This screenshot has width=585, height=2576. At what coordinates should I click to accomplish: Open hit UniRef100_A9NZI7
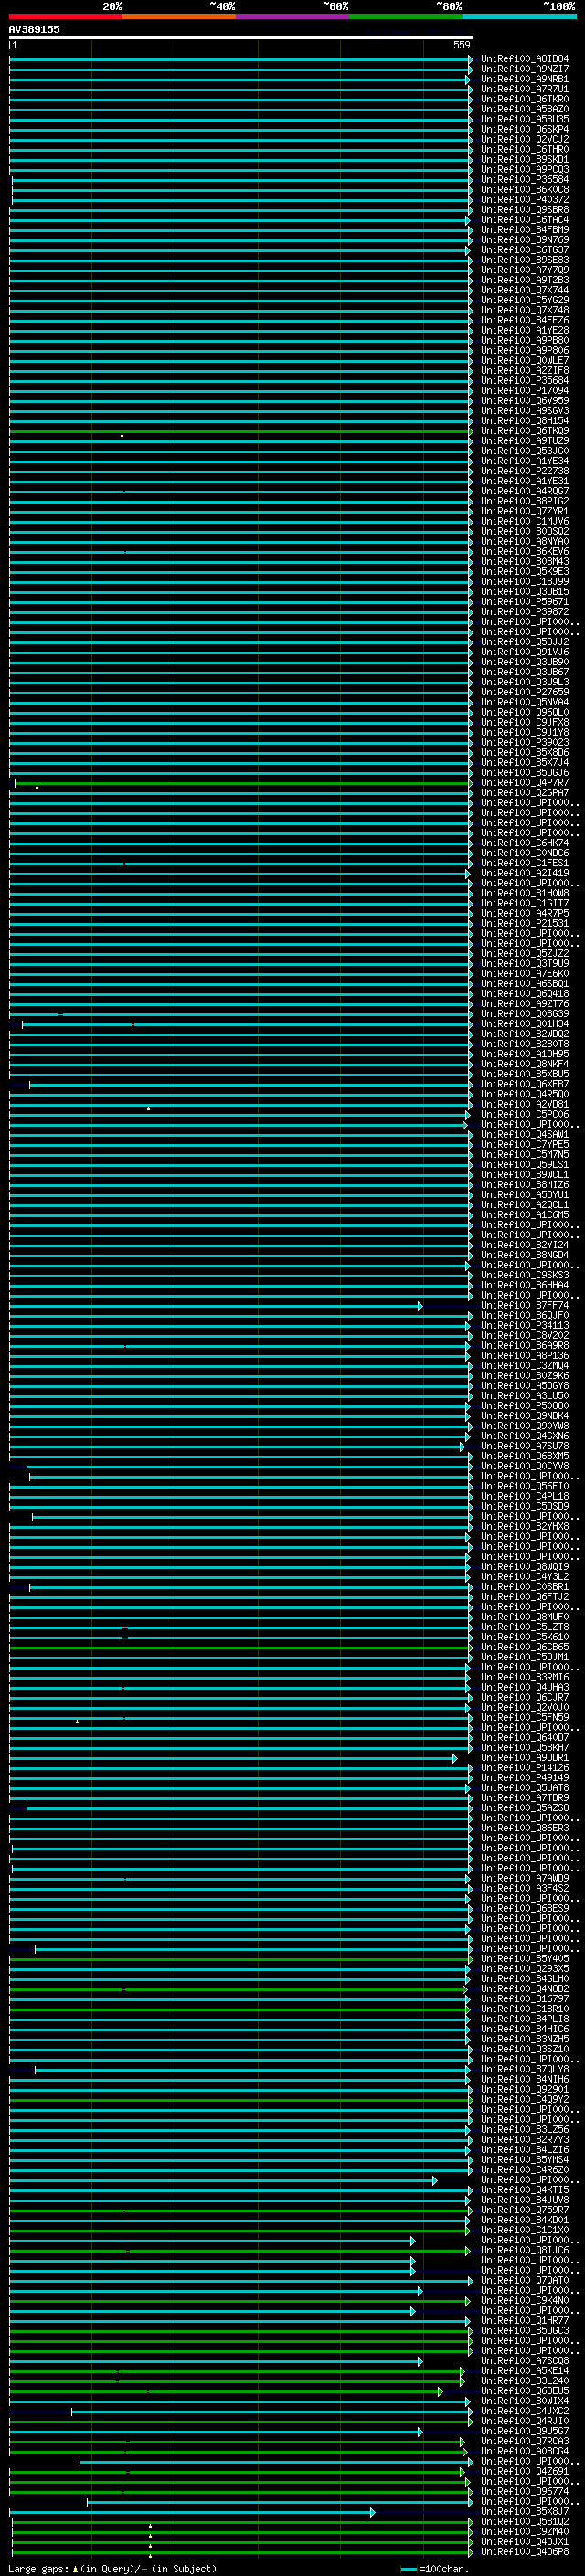pos(525,69)
